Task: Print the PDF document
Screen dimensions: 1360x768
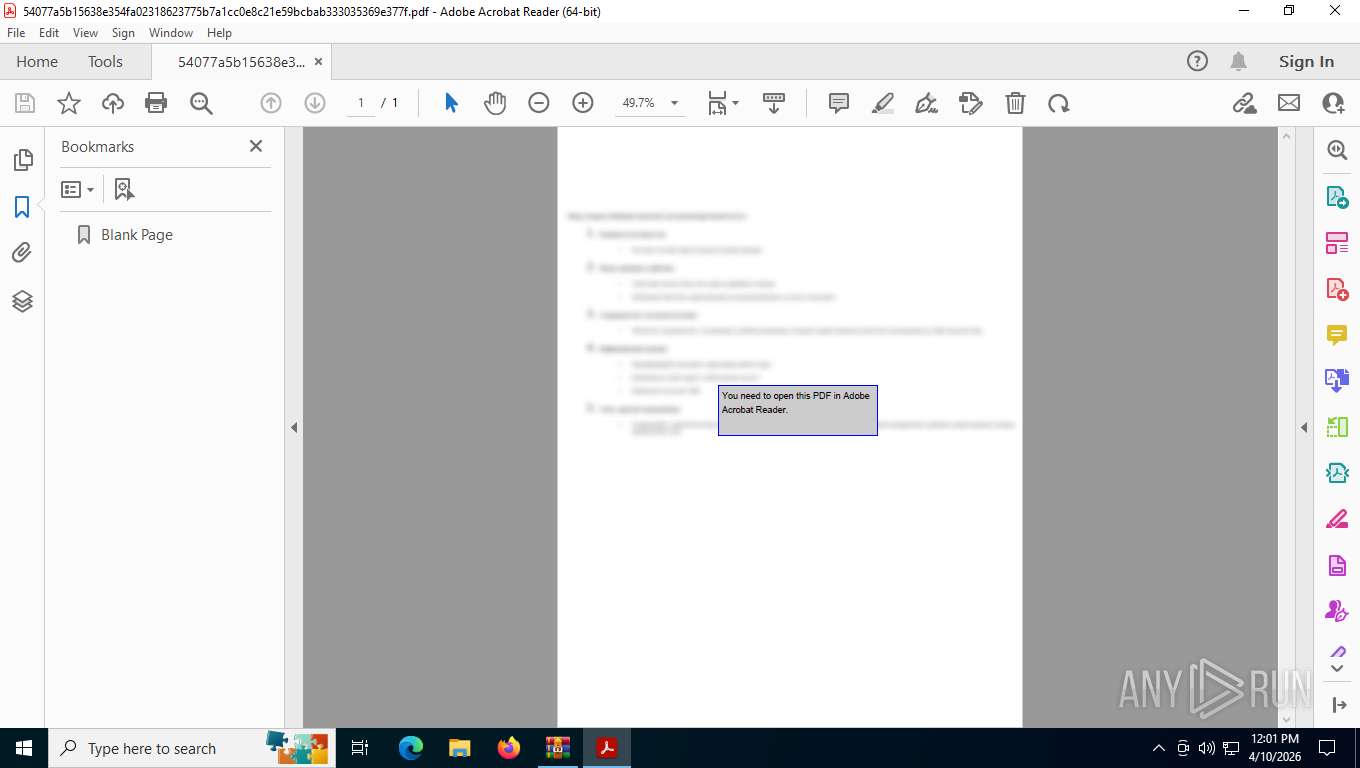Action: coord(156,103)
